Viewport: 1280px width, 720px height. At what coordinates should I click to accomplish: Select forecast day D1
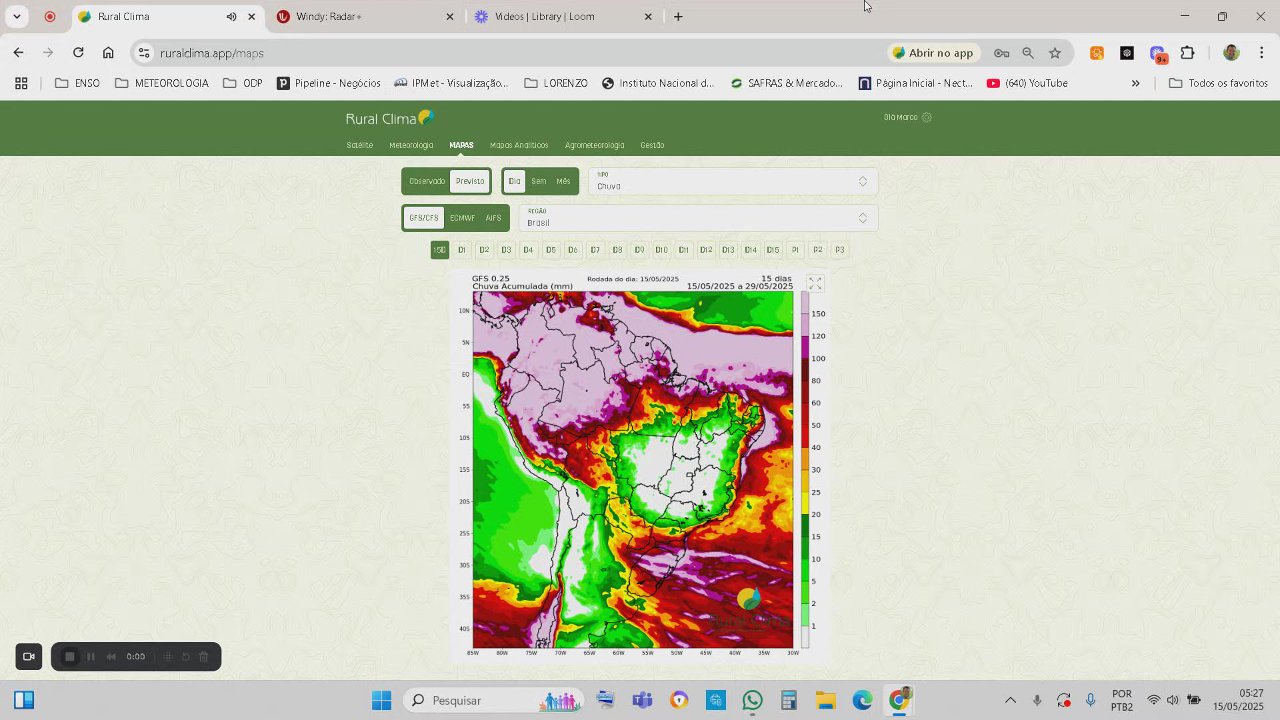click(462, 250)
